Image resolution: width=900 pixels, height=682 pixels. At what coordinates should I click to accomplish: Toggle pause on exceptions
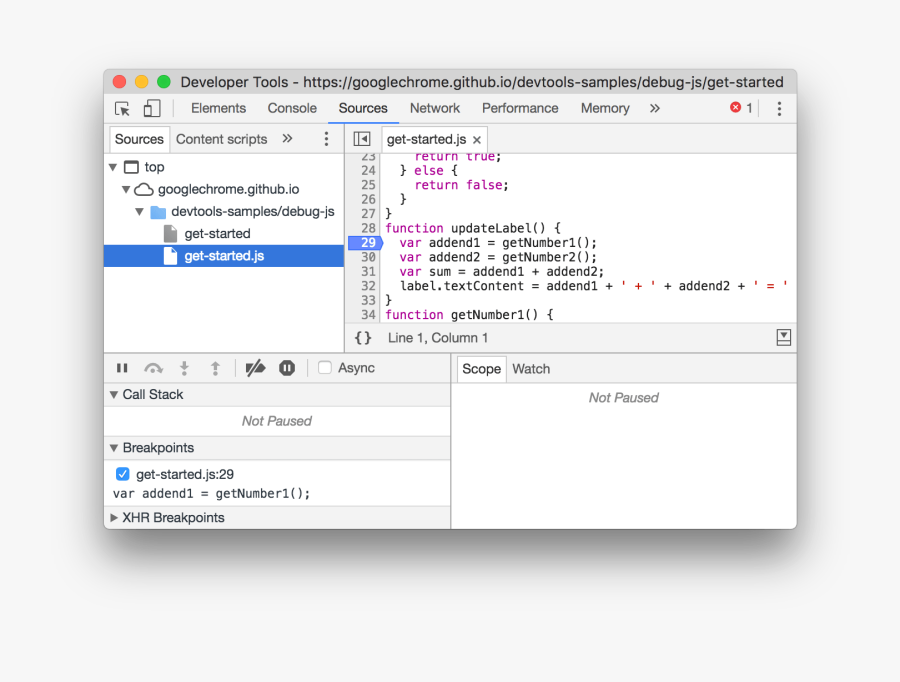287,368
